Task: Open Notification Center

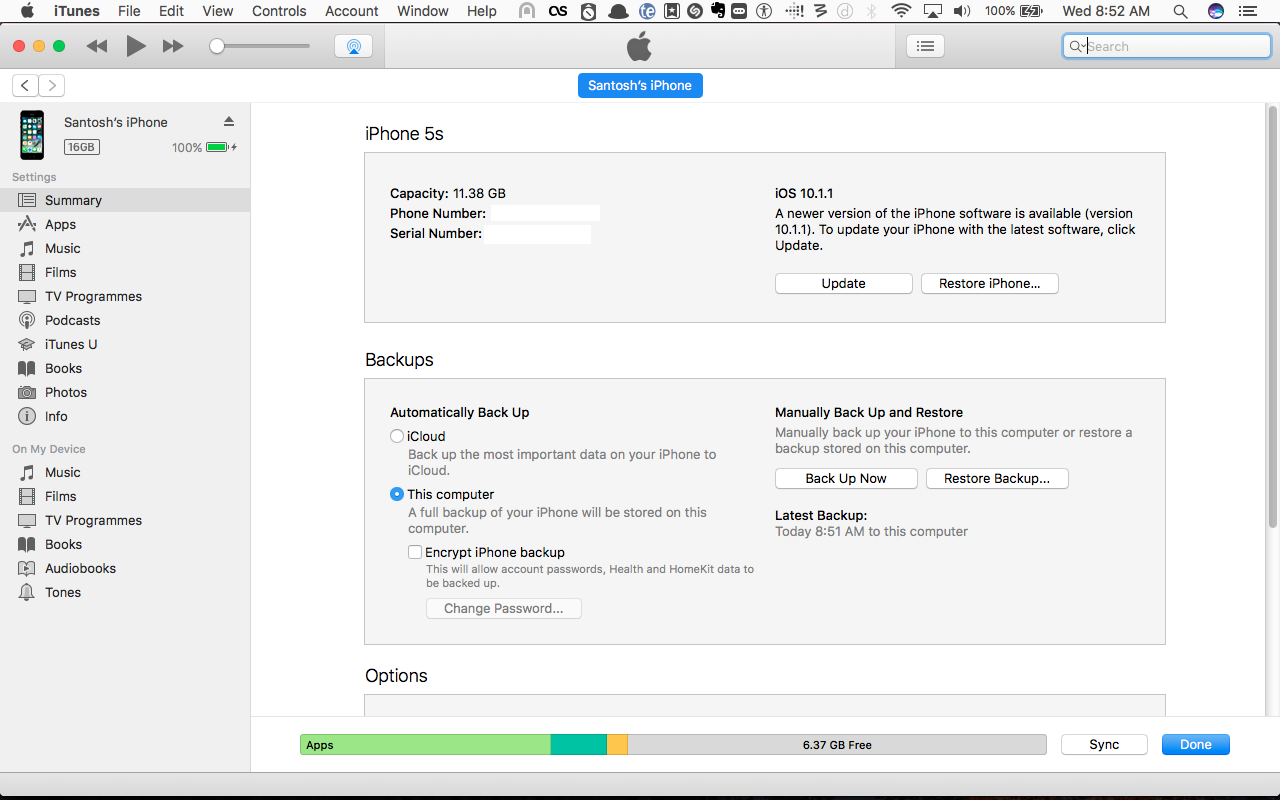Action: tap(1246, 11)
